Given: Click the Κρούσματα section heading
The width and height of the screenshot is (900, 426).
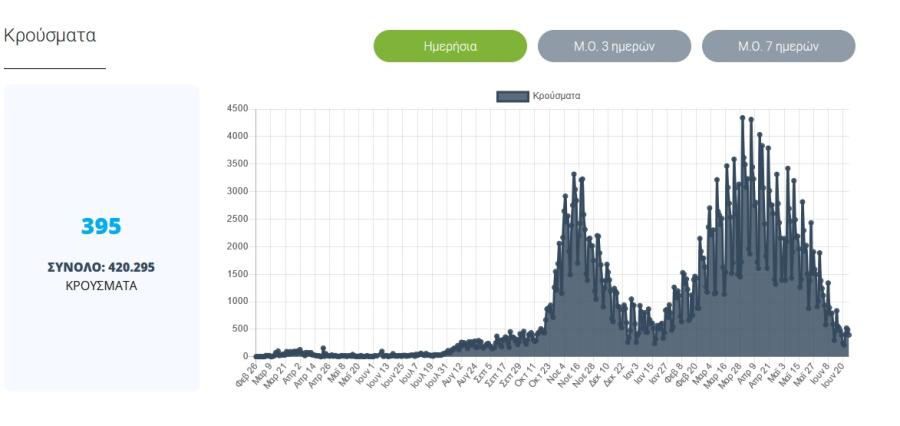Looking at the screenshot, I should (50, 36).
